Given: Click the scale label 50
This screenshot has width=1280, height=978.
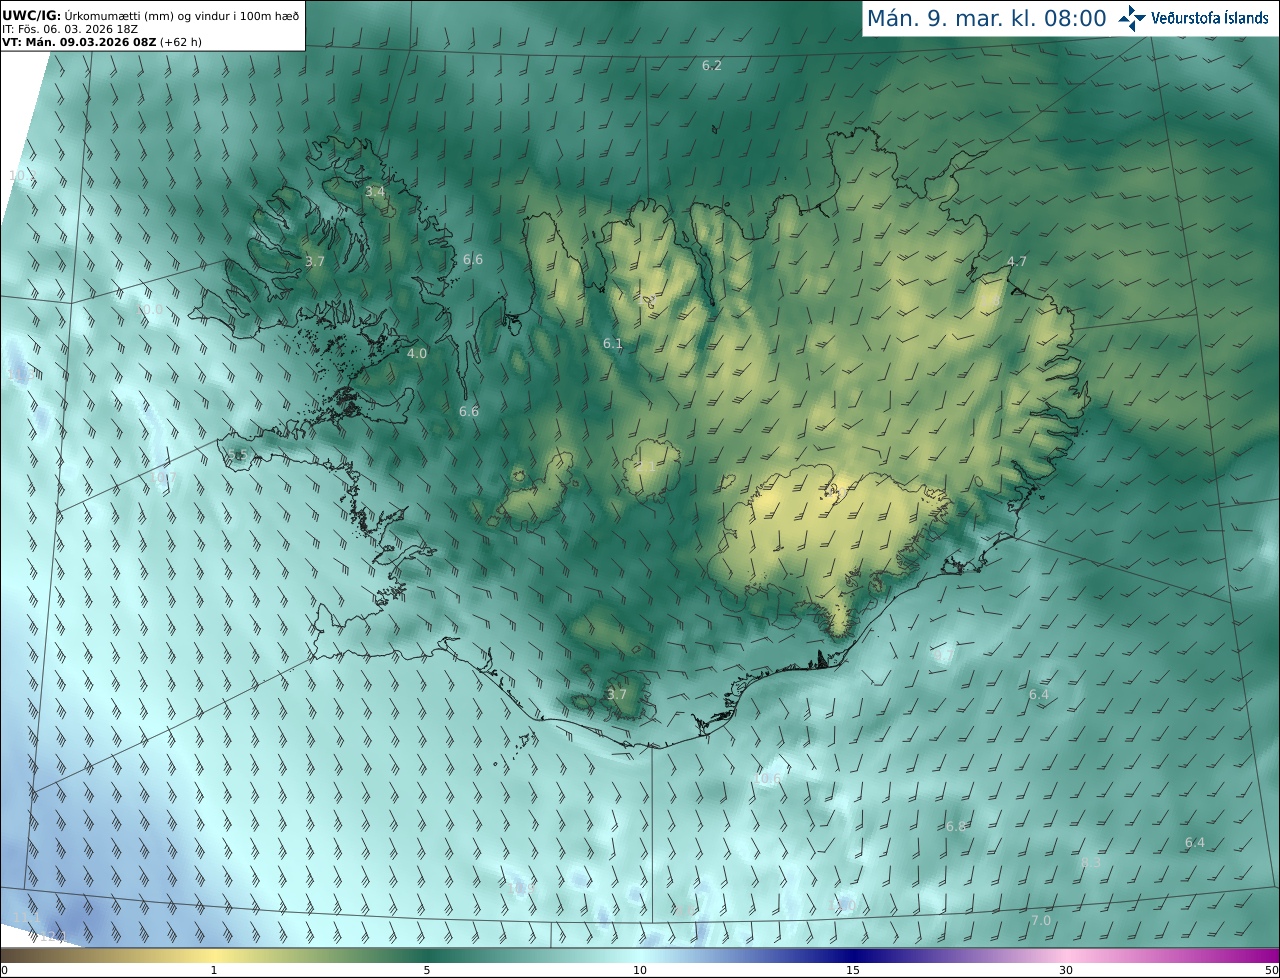Looking at the screenshot, I should pyautogui.click(x=1272, y=970).
